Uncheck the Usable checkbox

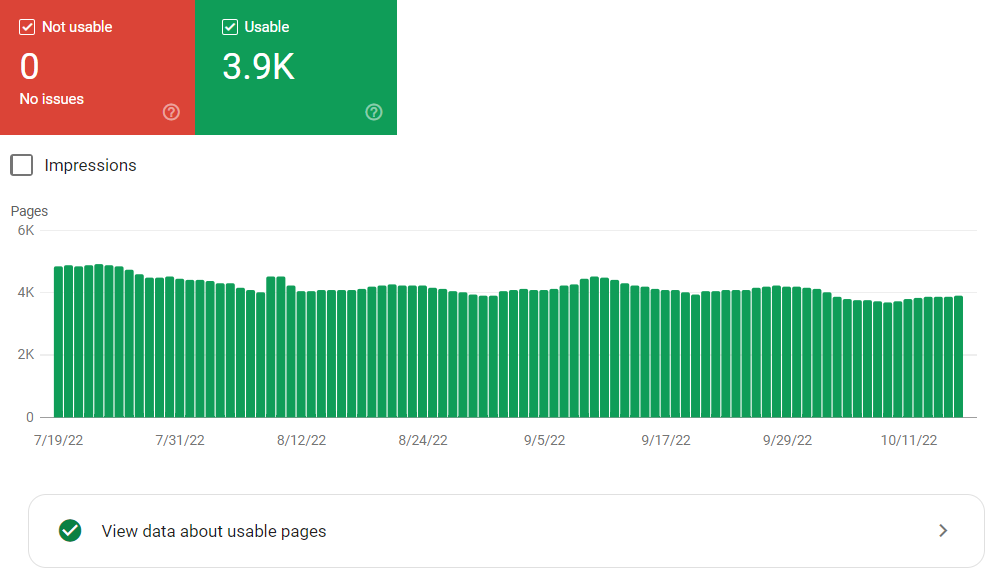[230, 27]
